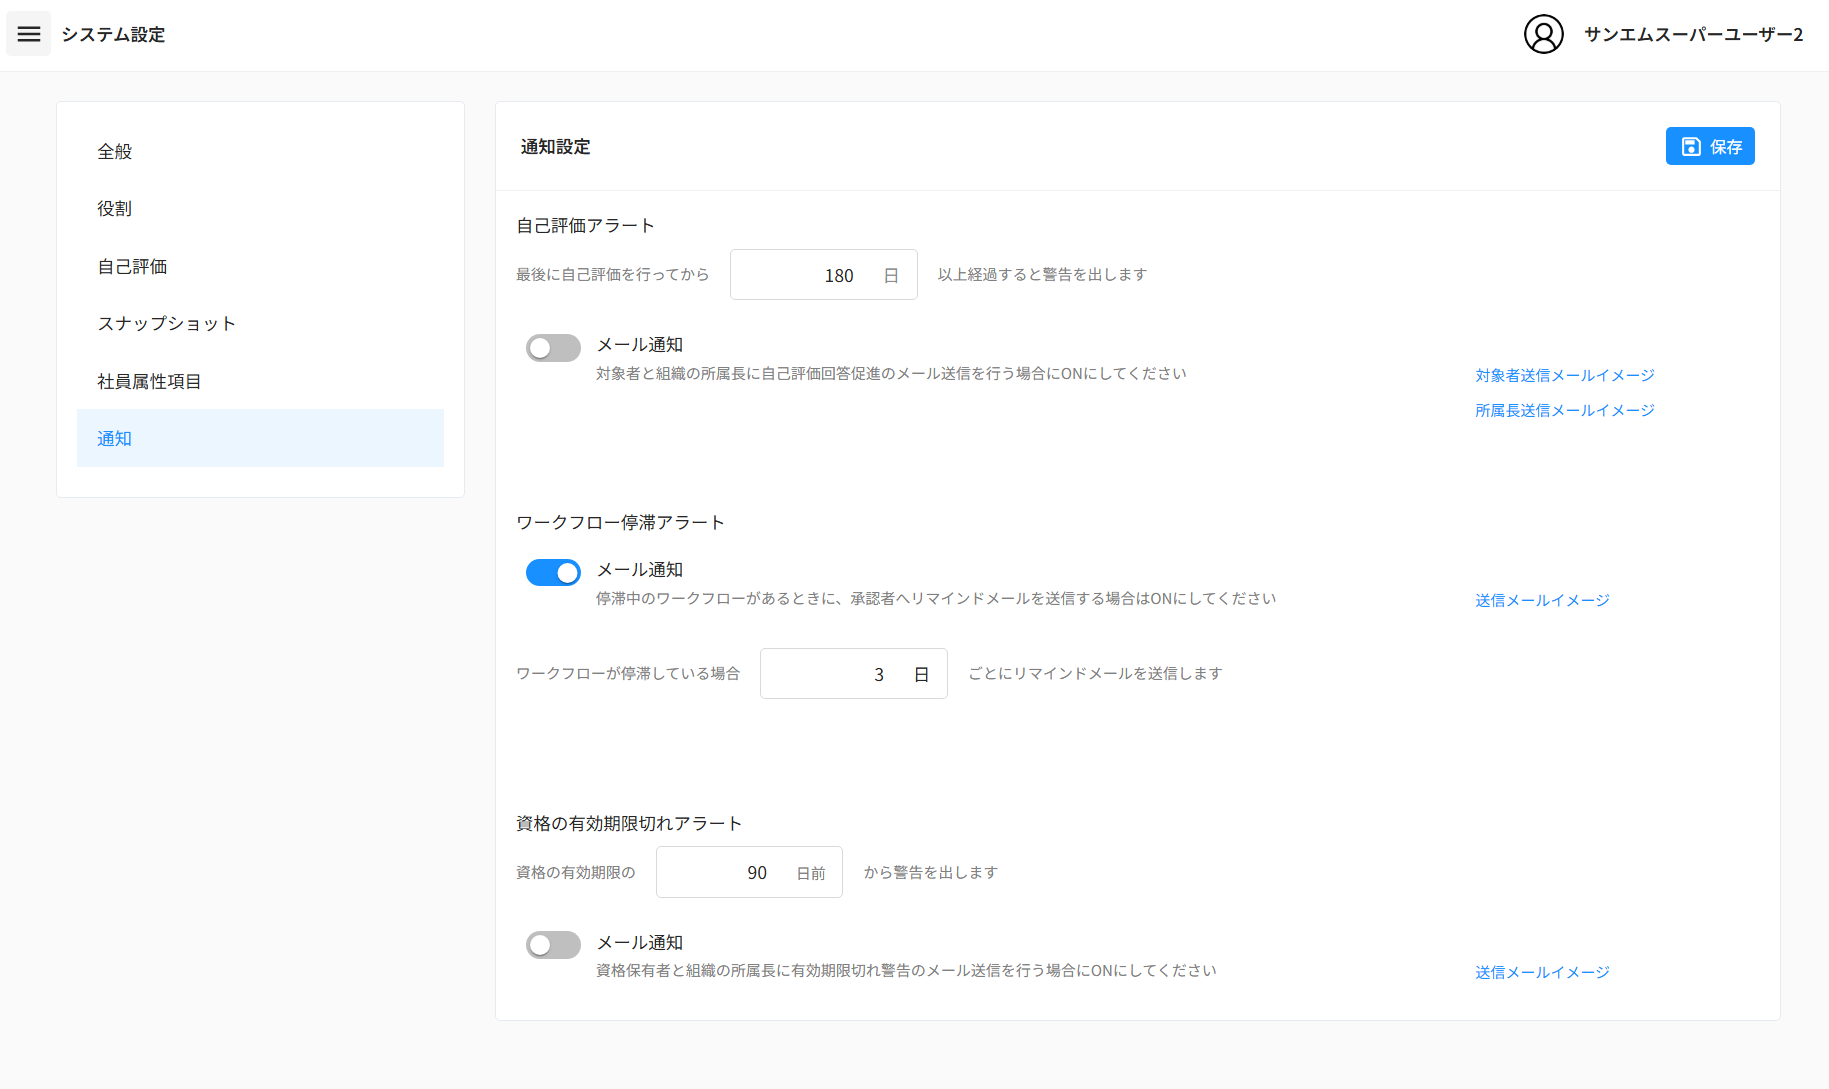Viewport: 1829px width, 1089px height.
Task: View qualification expiry 送信メールイメージ link
Action: (x=1542, y=972)
